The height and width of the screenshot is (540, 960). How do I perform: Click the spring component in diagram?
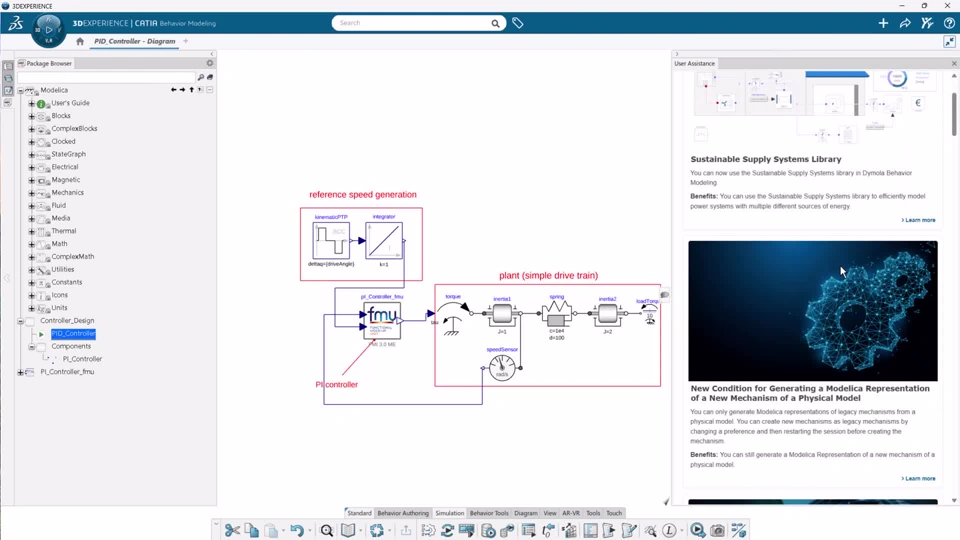pos(557,313)
